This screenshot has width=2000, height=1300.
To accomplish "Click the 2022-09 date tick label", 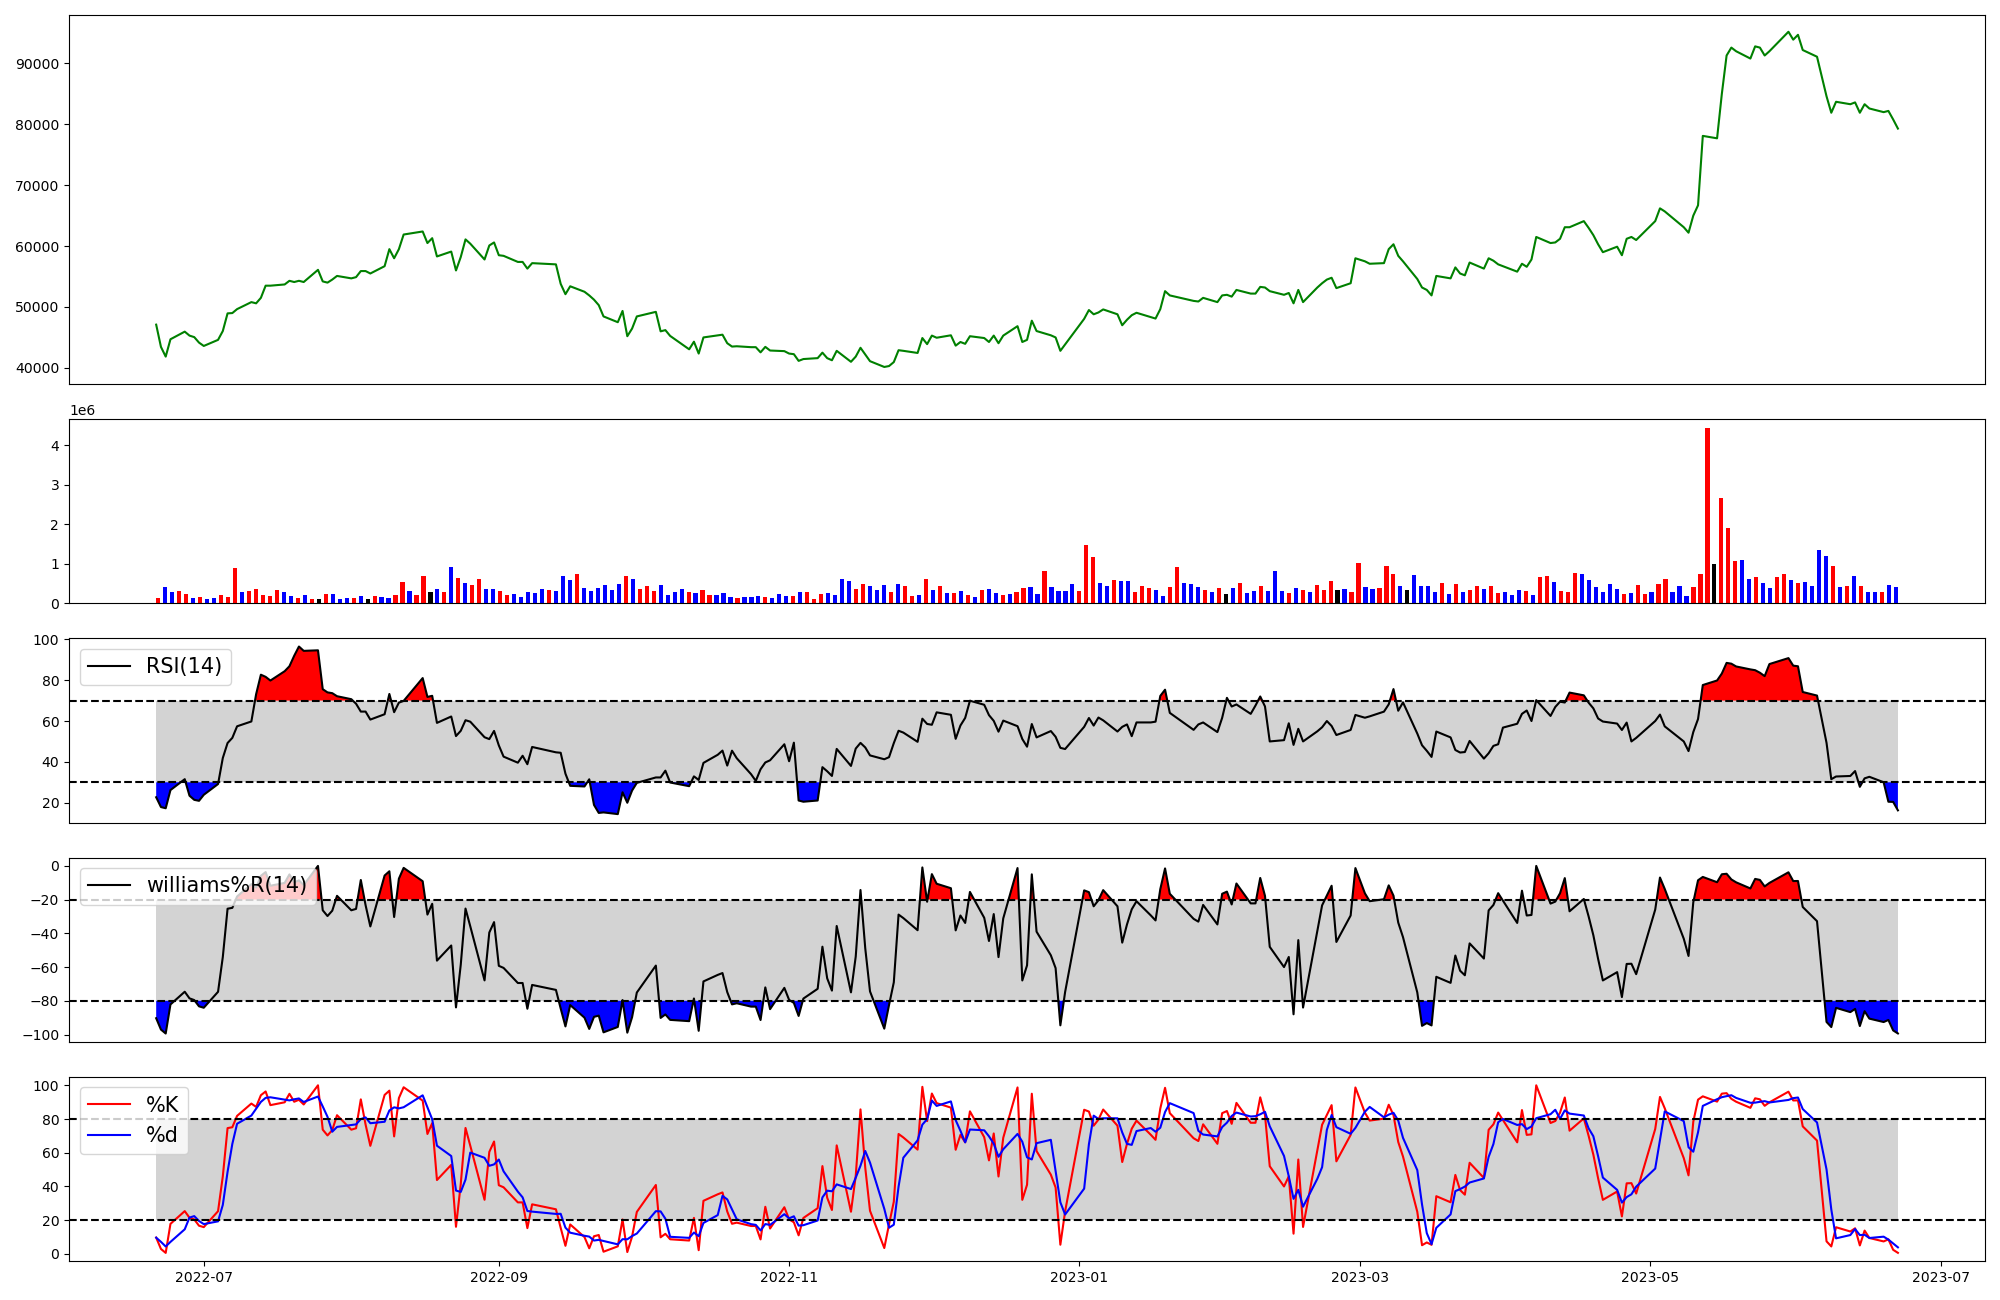I will [498, 1277].
